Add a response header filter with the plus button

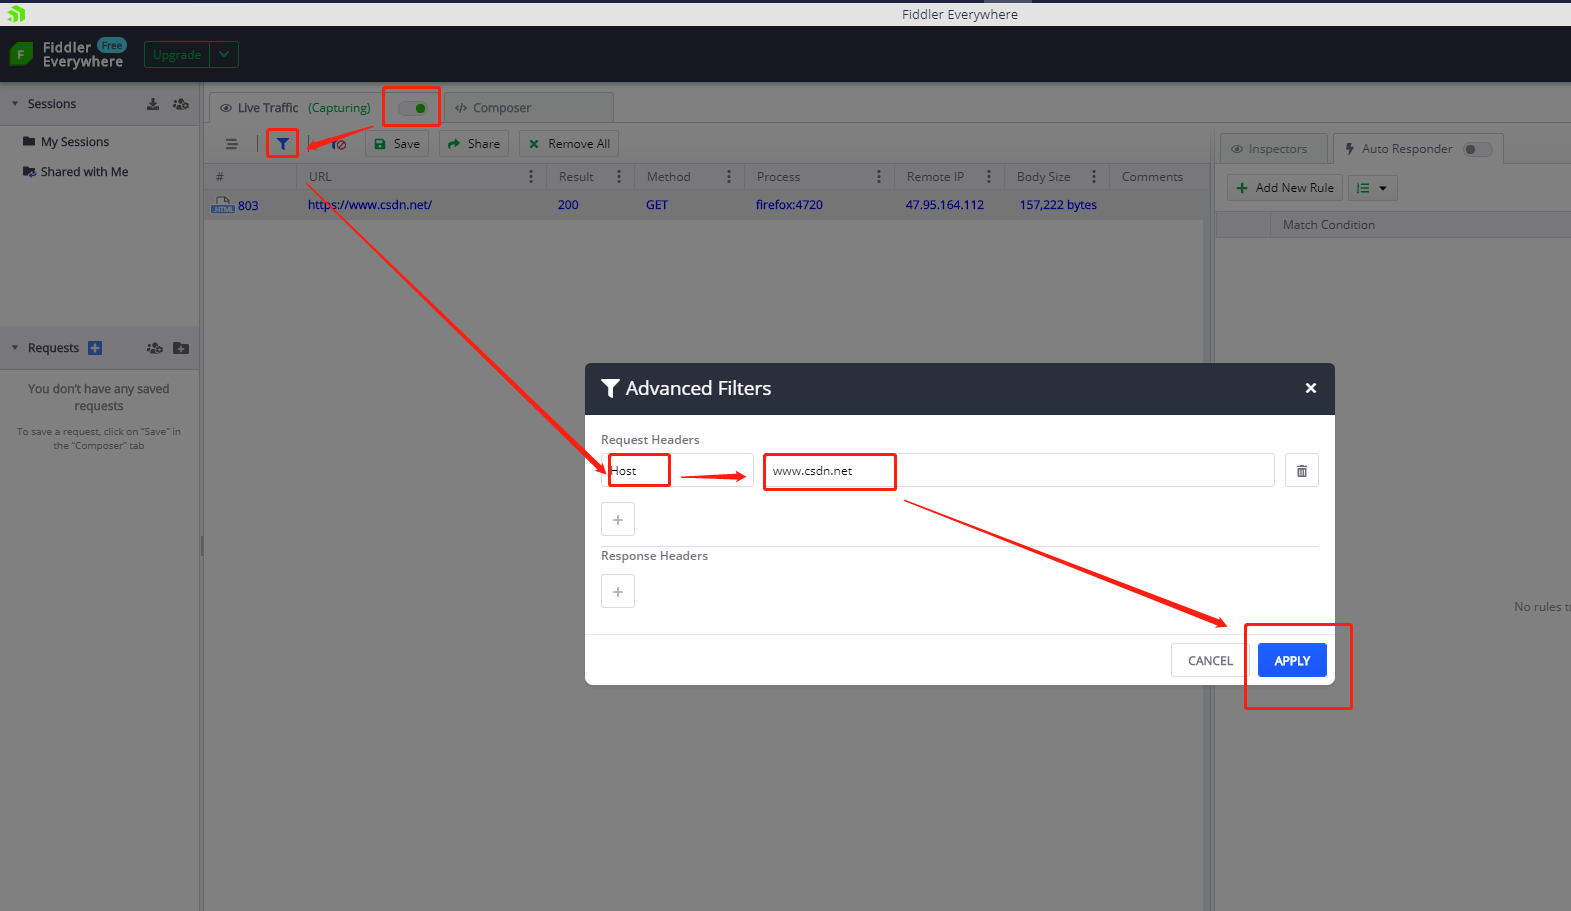618,592
